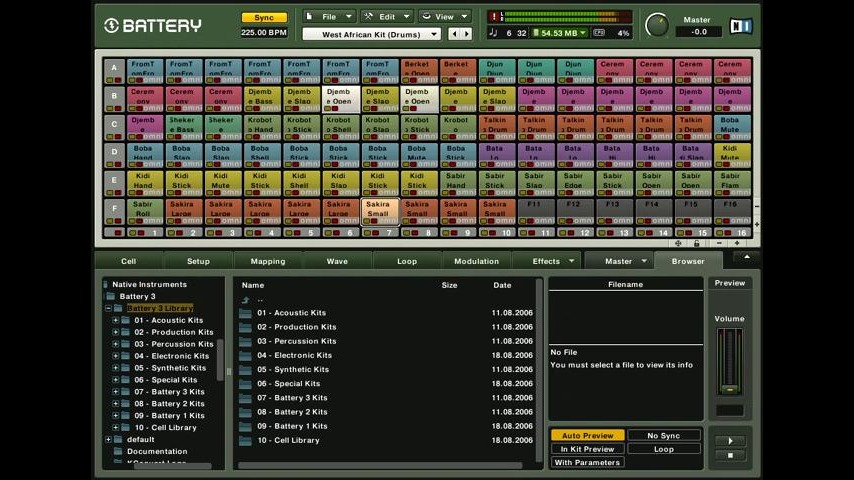Sort the file list by Name
This screenshot has width=854, height=480.
[x=253, y=285]
